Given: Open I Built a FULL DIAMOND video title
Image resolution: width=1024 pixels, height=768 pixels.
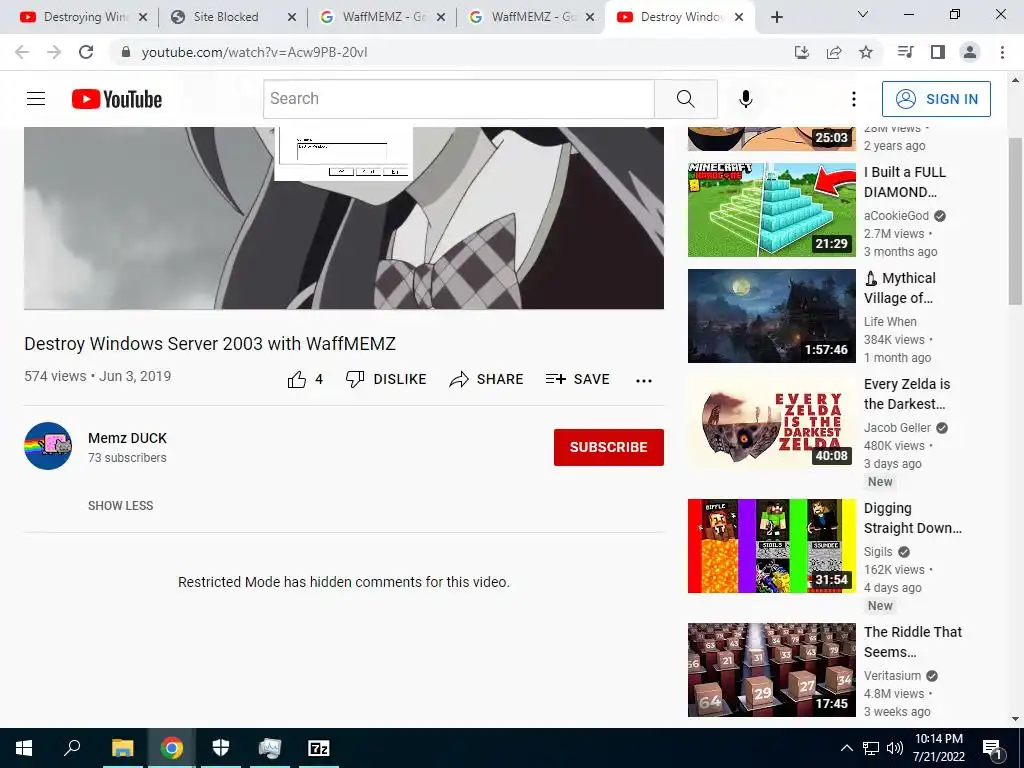Looking at the screenshot, I should click(x=904, y=182).
